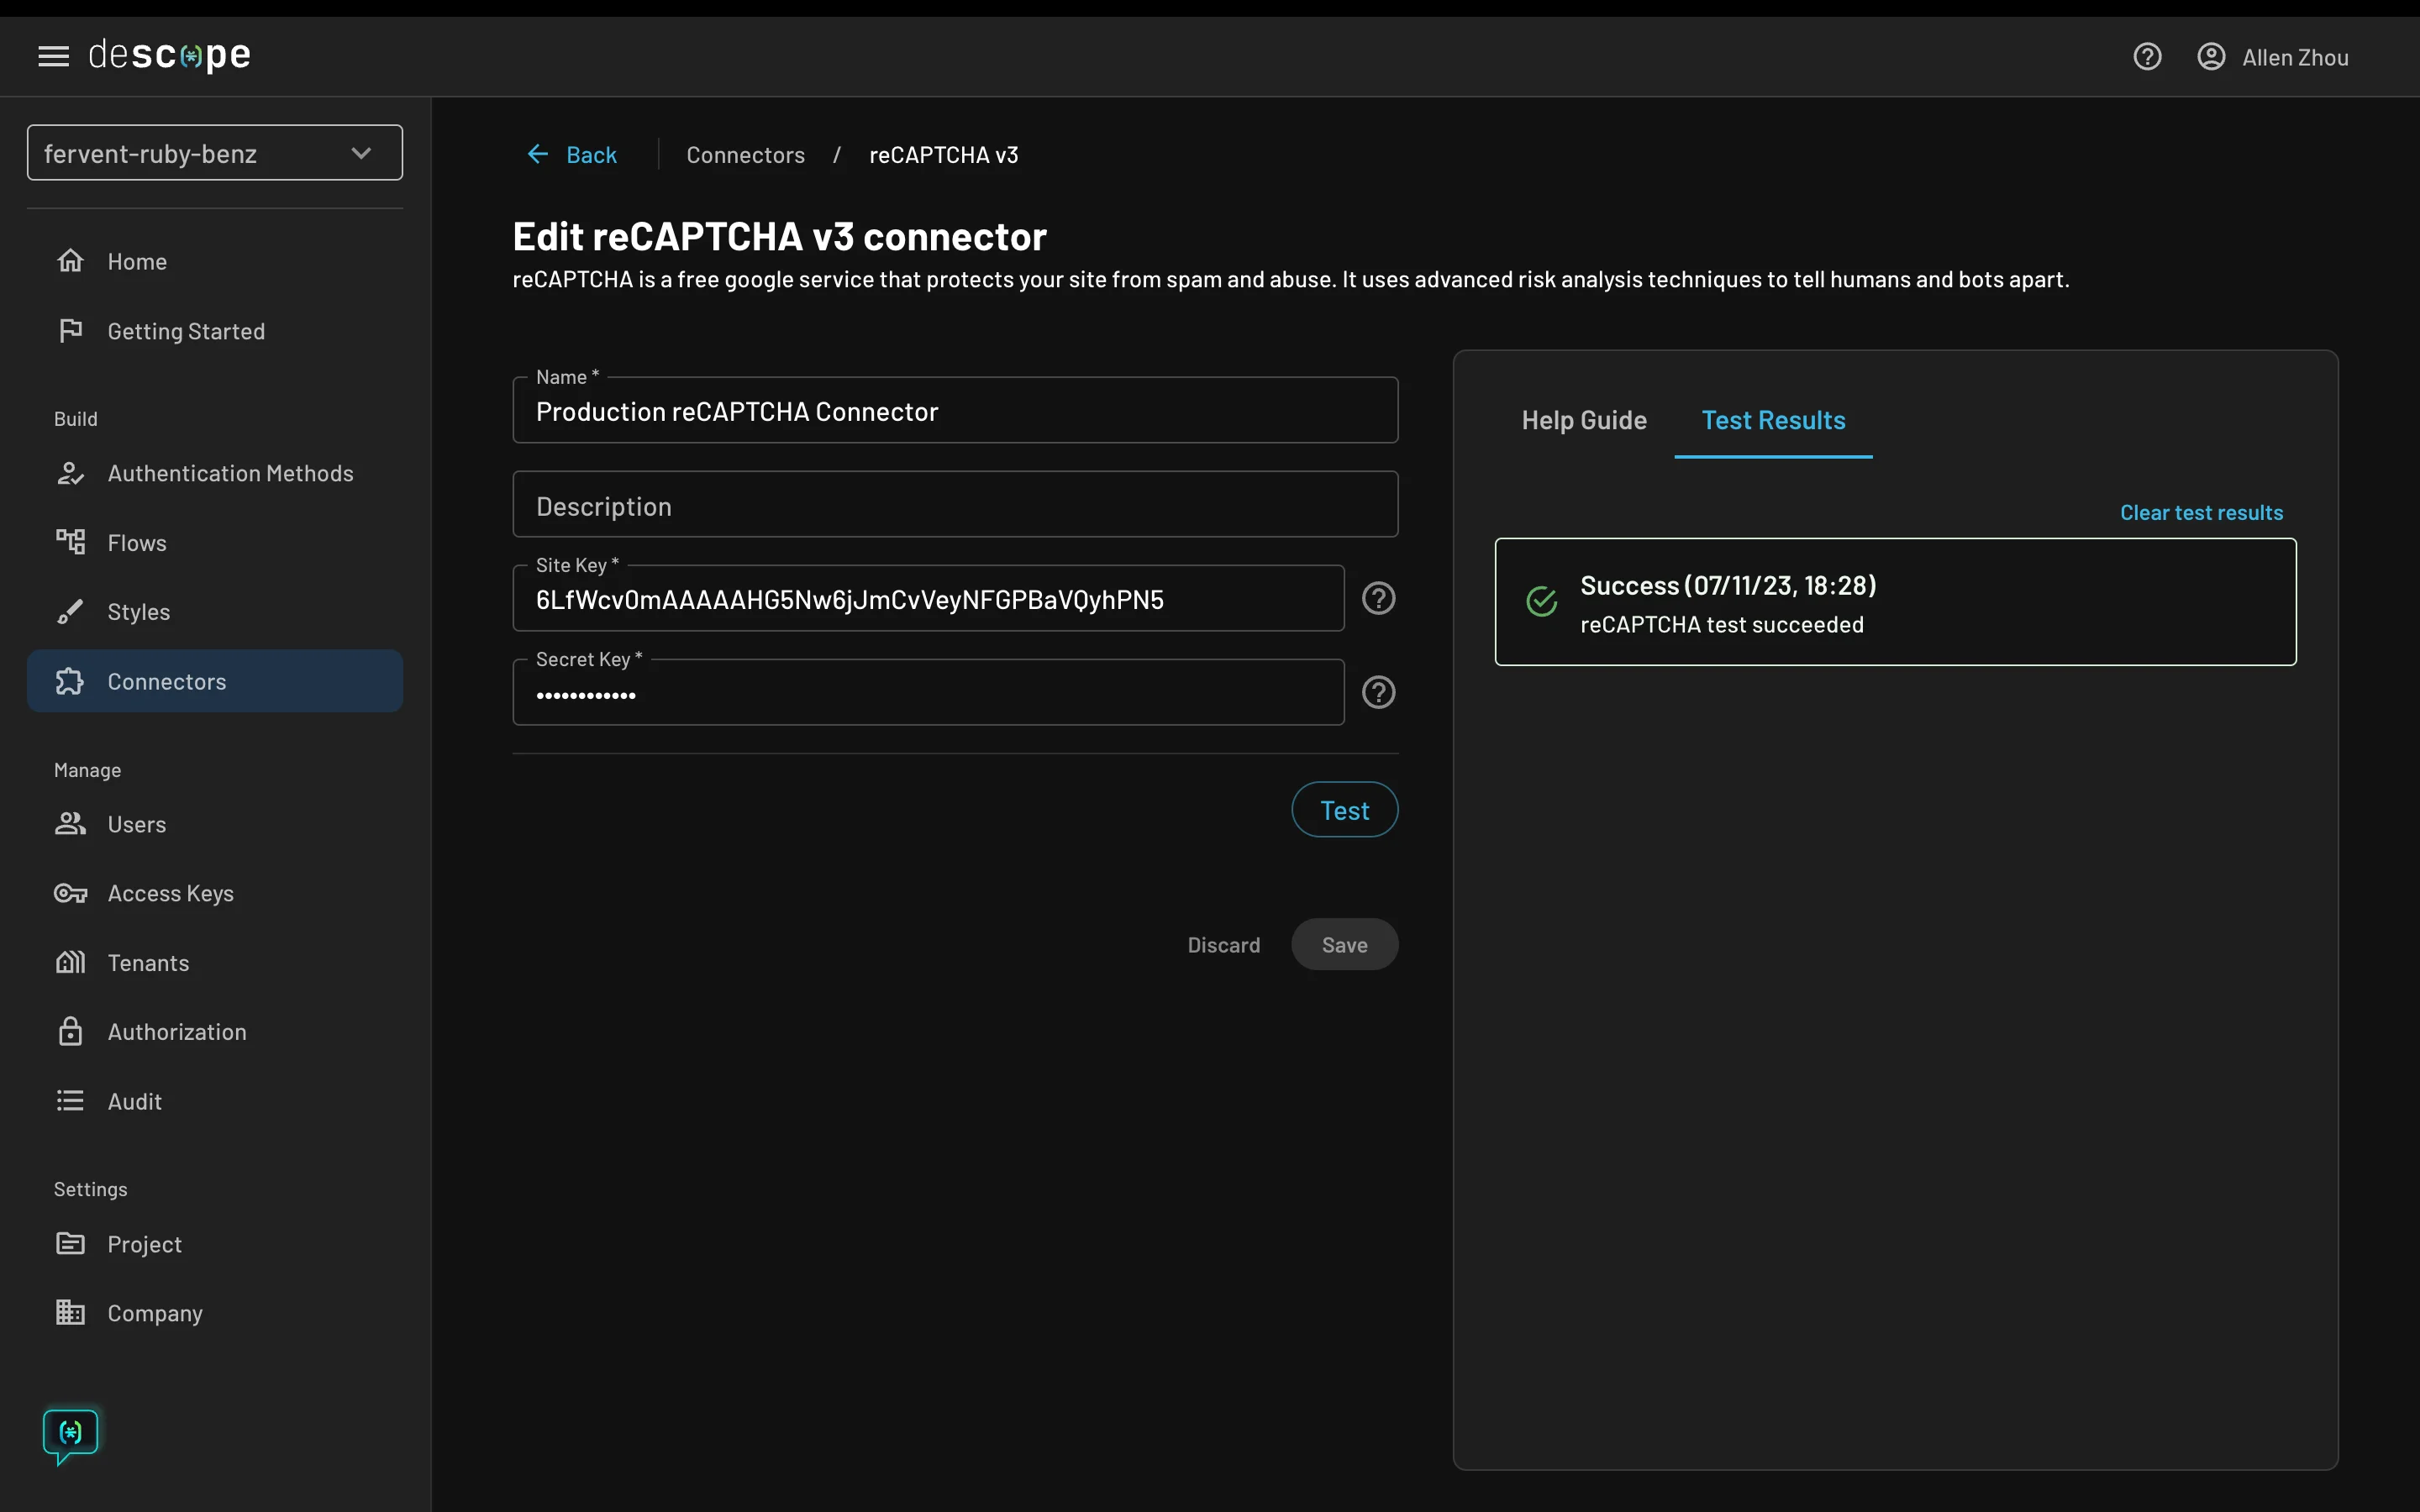Click the Authentication Methods icon

70,473
